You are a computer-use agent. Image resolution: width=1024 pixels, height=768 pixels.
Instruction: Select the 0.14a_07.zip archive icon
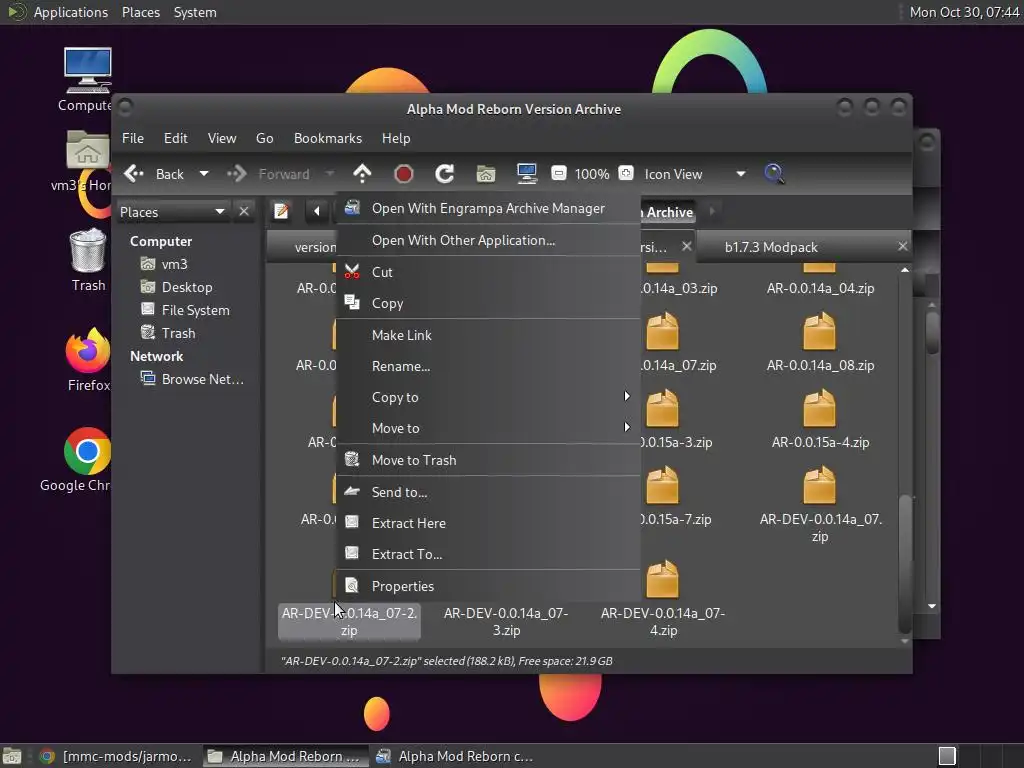[x=662, y=332]
